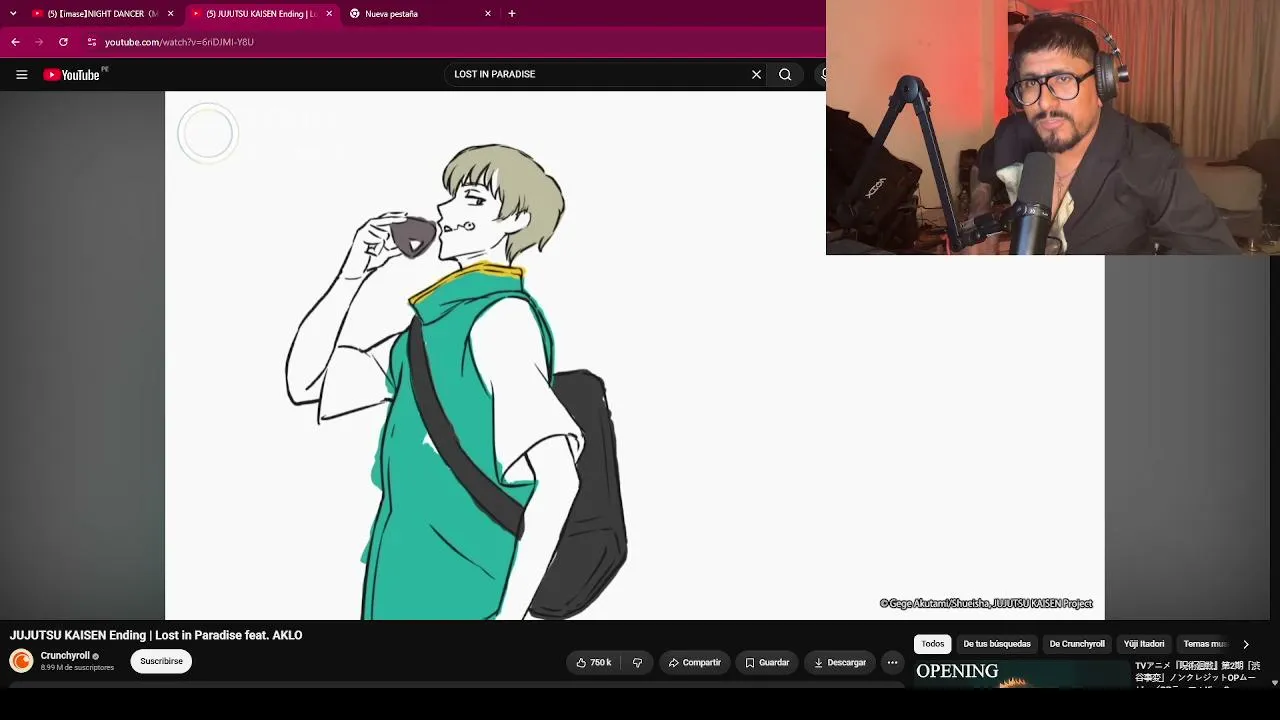The width and height of the screenshot is (1280, 720).
Task: Click the video title JUJUTSU KAISEN Ending
Action: click(x=156, y=635)
